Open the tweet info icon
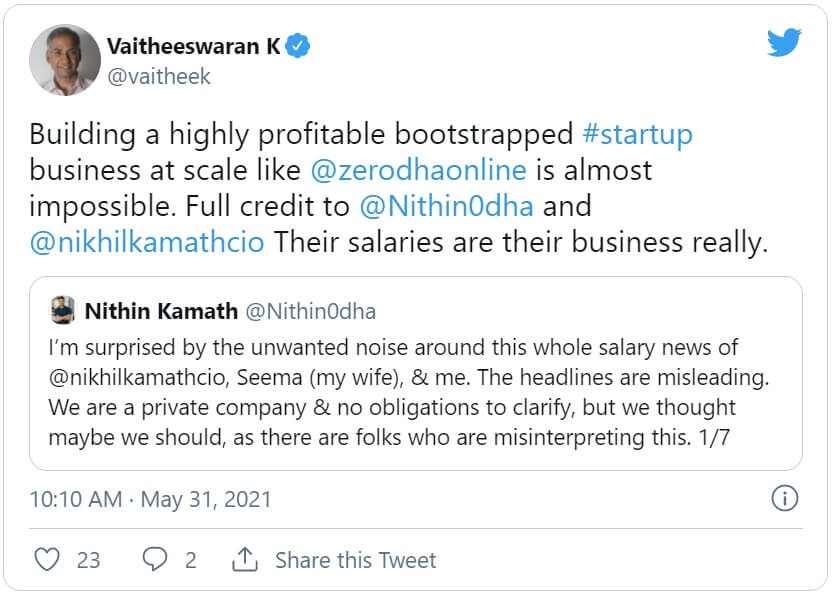 (785, 498)
